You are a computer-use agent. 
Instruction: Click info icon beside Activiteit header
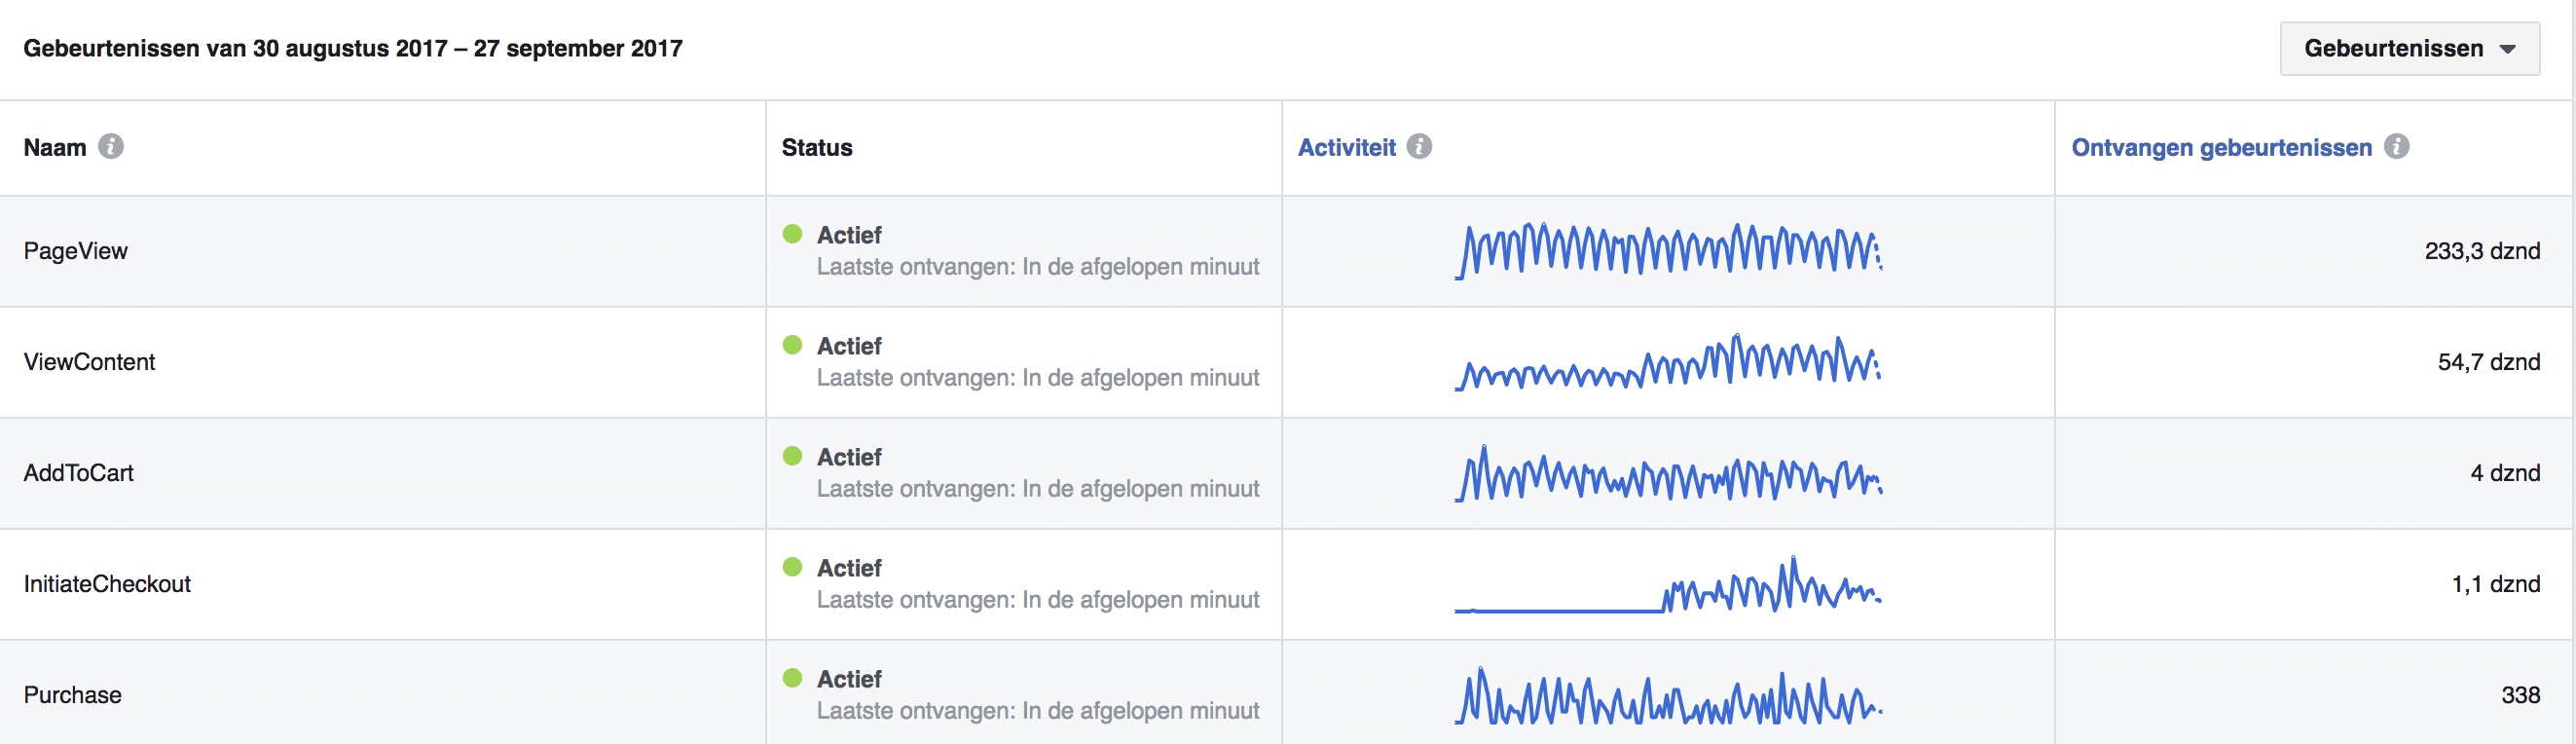tap(1419, 147)
